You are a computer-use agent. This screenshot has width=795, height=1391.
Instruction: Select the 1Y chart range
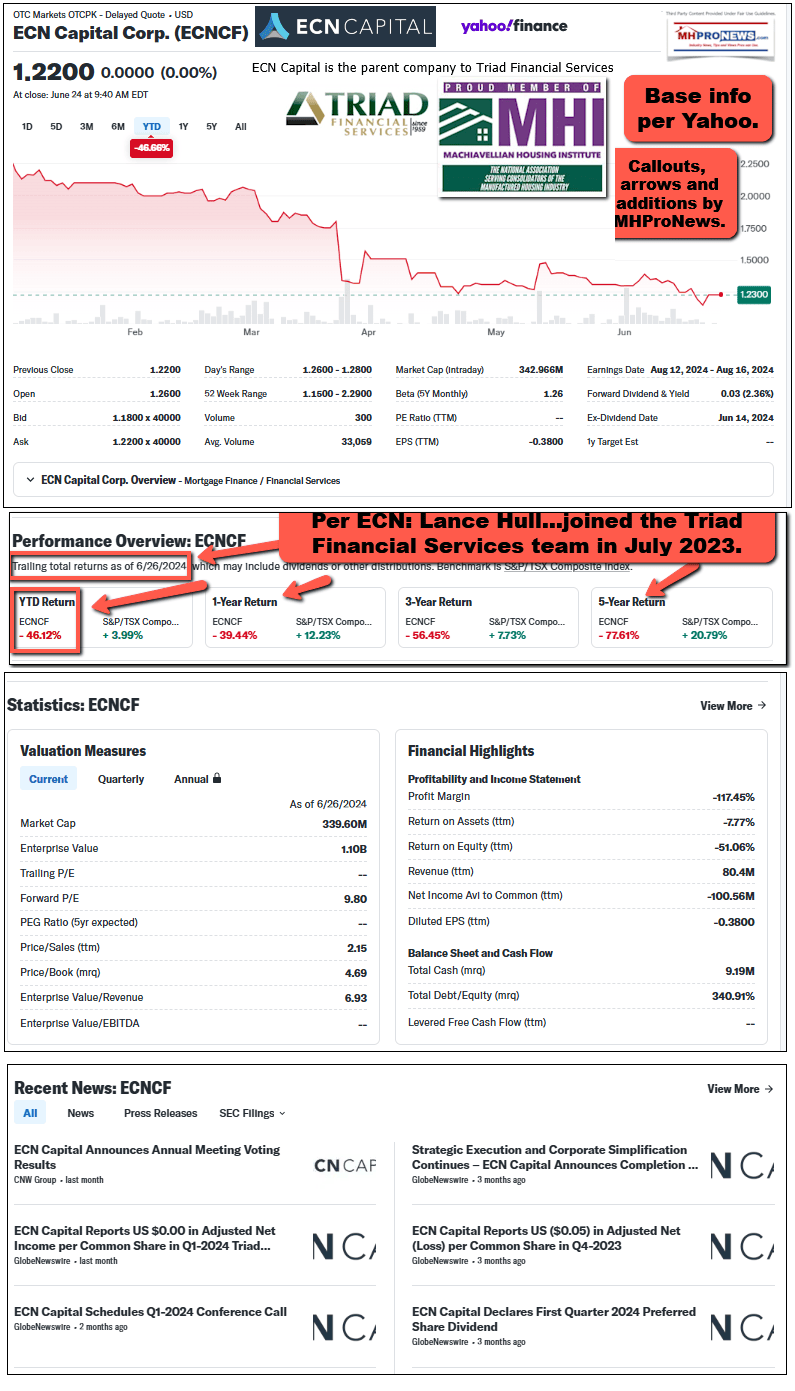click(x=183, y=127)
